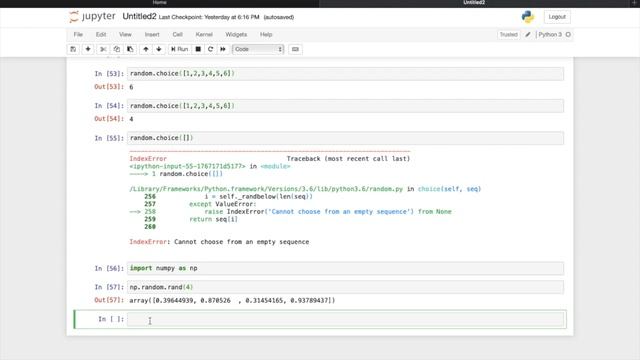This screenshot has height=360, width=640.
Task: Click traceback line 258 raise IndexError
Action: click(290, 211)
